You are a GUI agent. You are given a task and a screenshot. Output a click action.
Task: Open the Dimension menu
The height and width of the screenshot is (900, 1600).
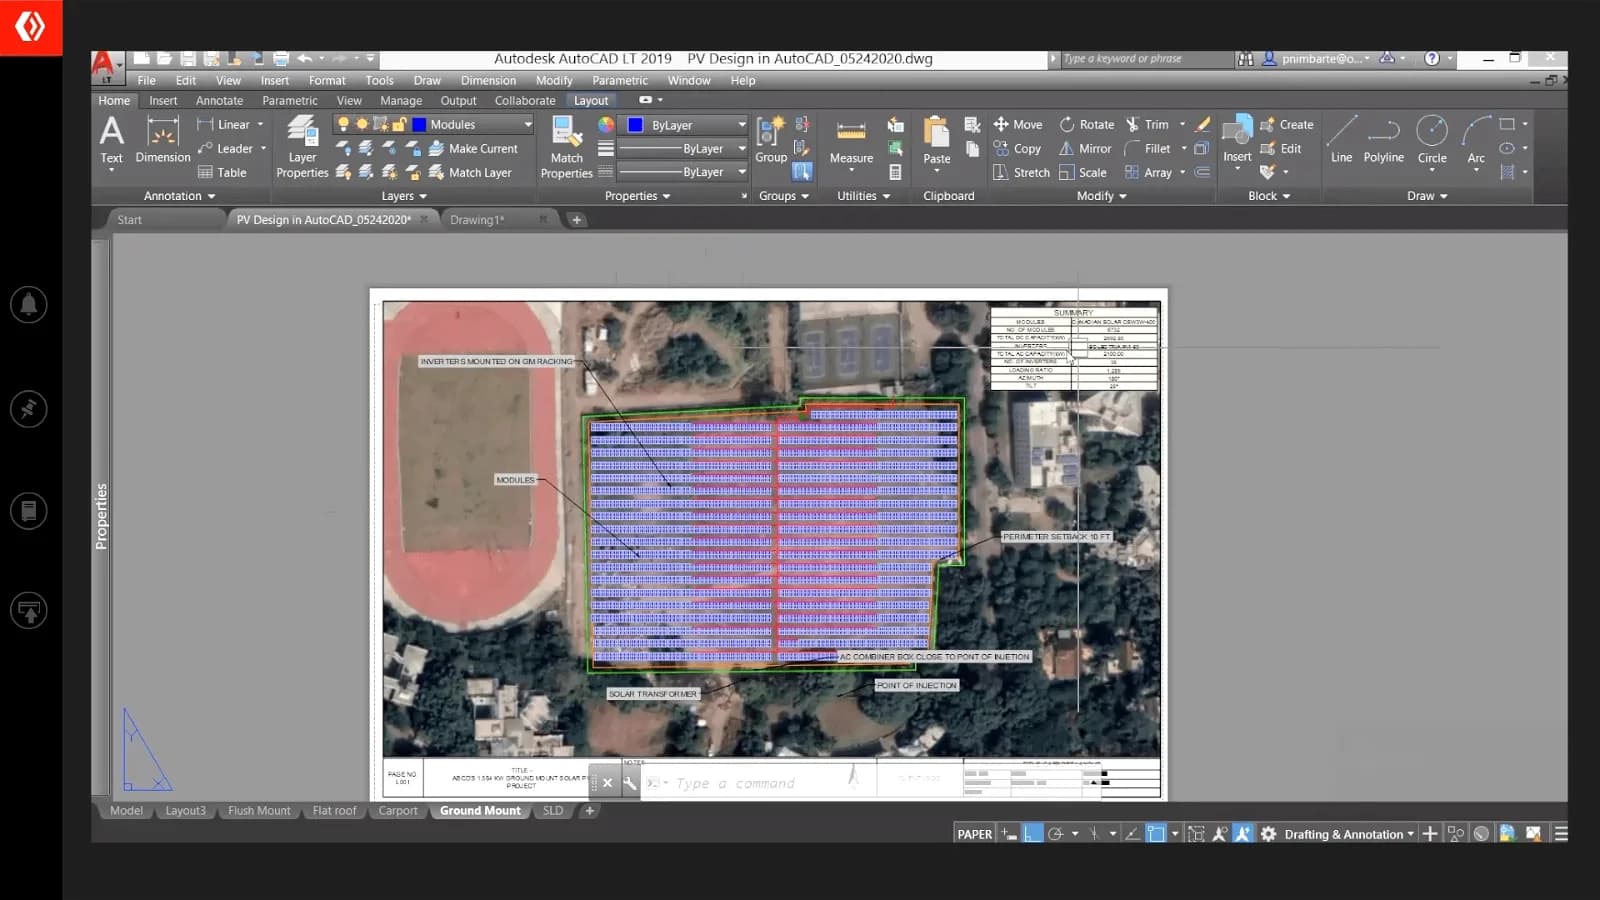click(488, 81)
